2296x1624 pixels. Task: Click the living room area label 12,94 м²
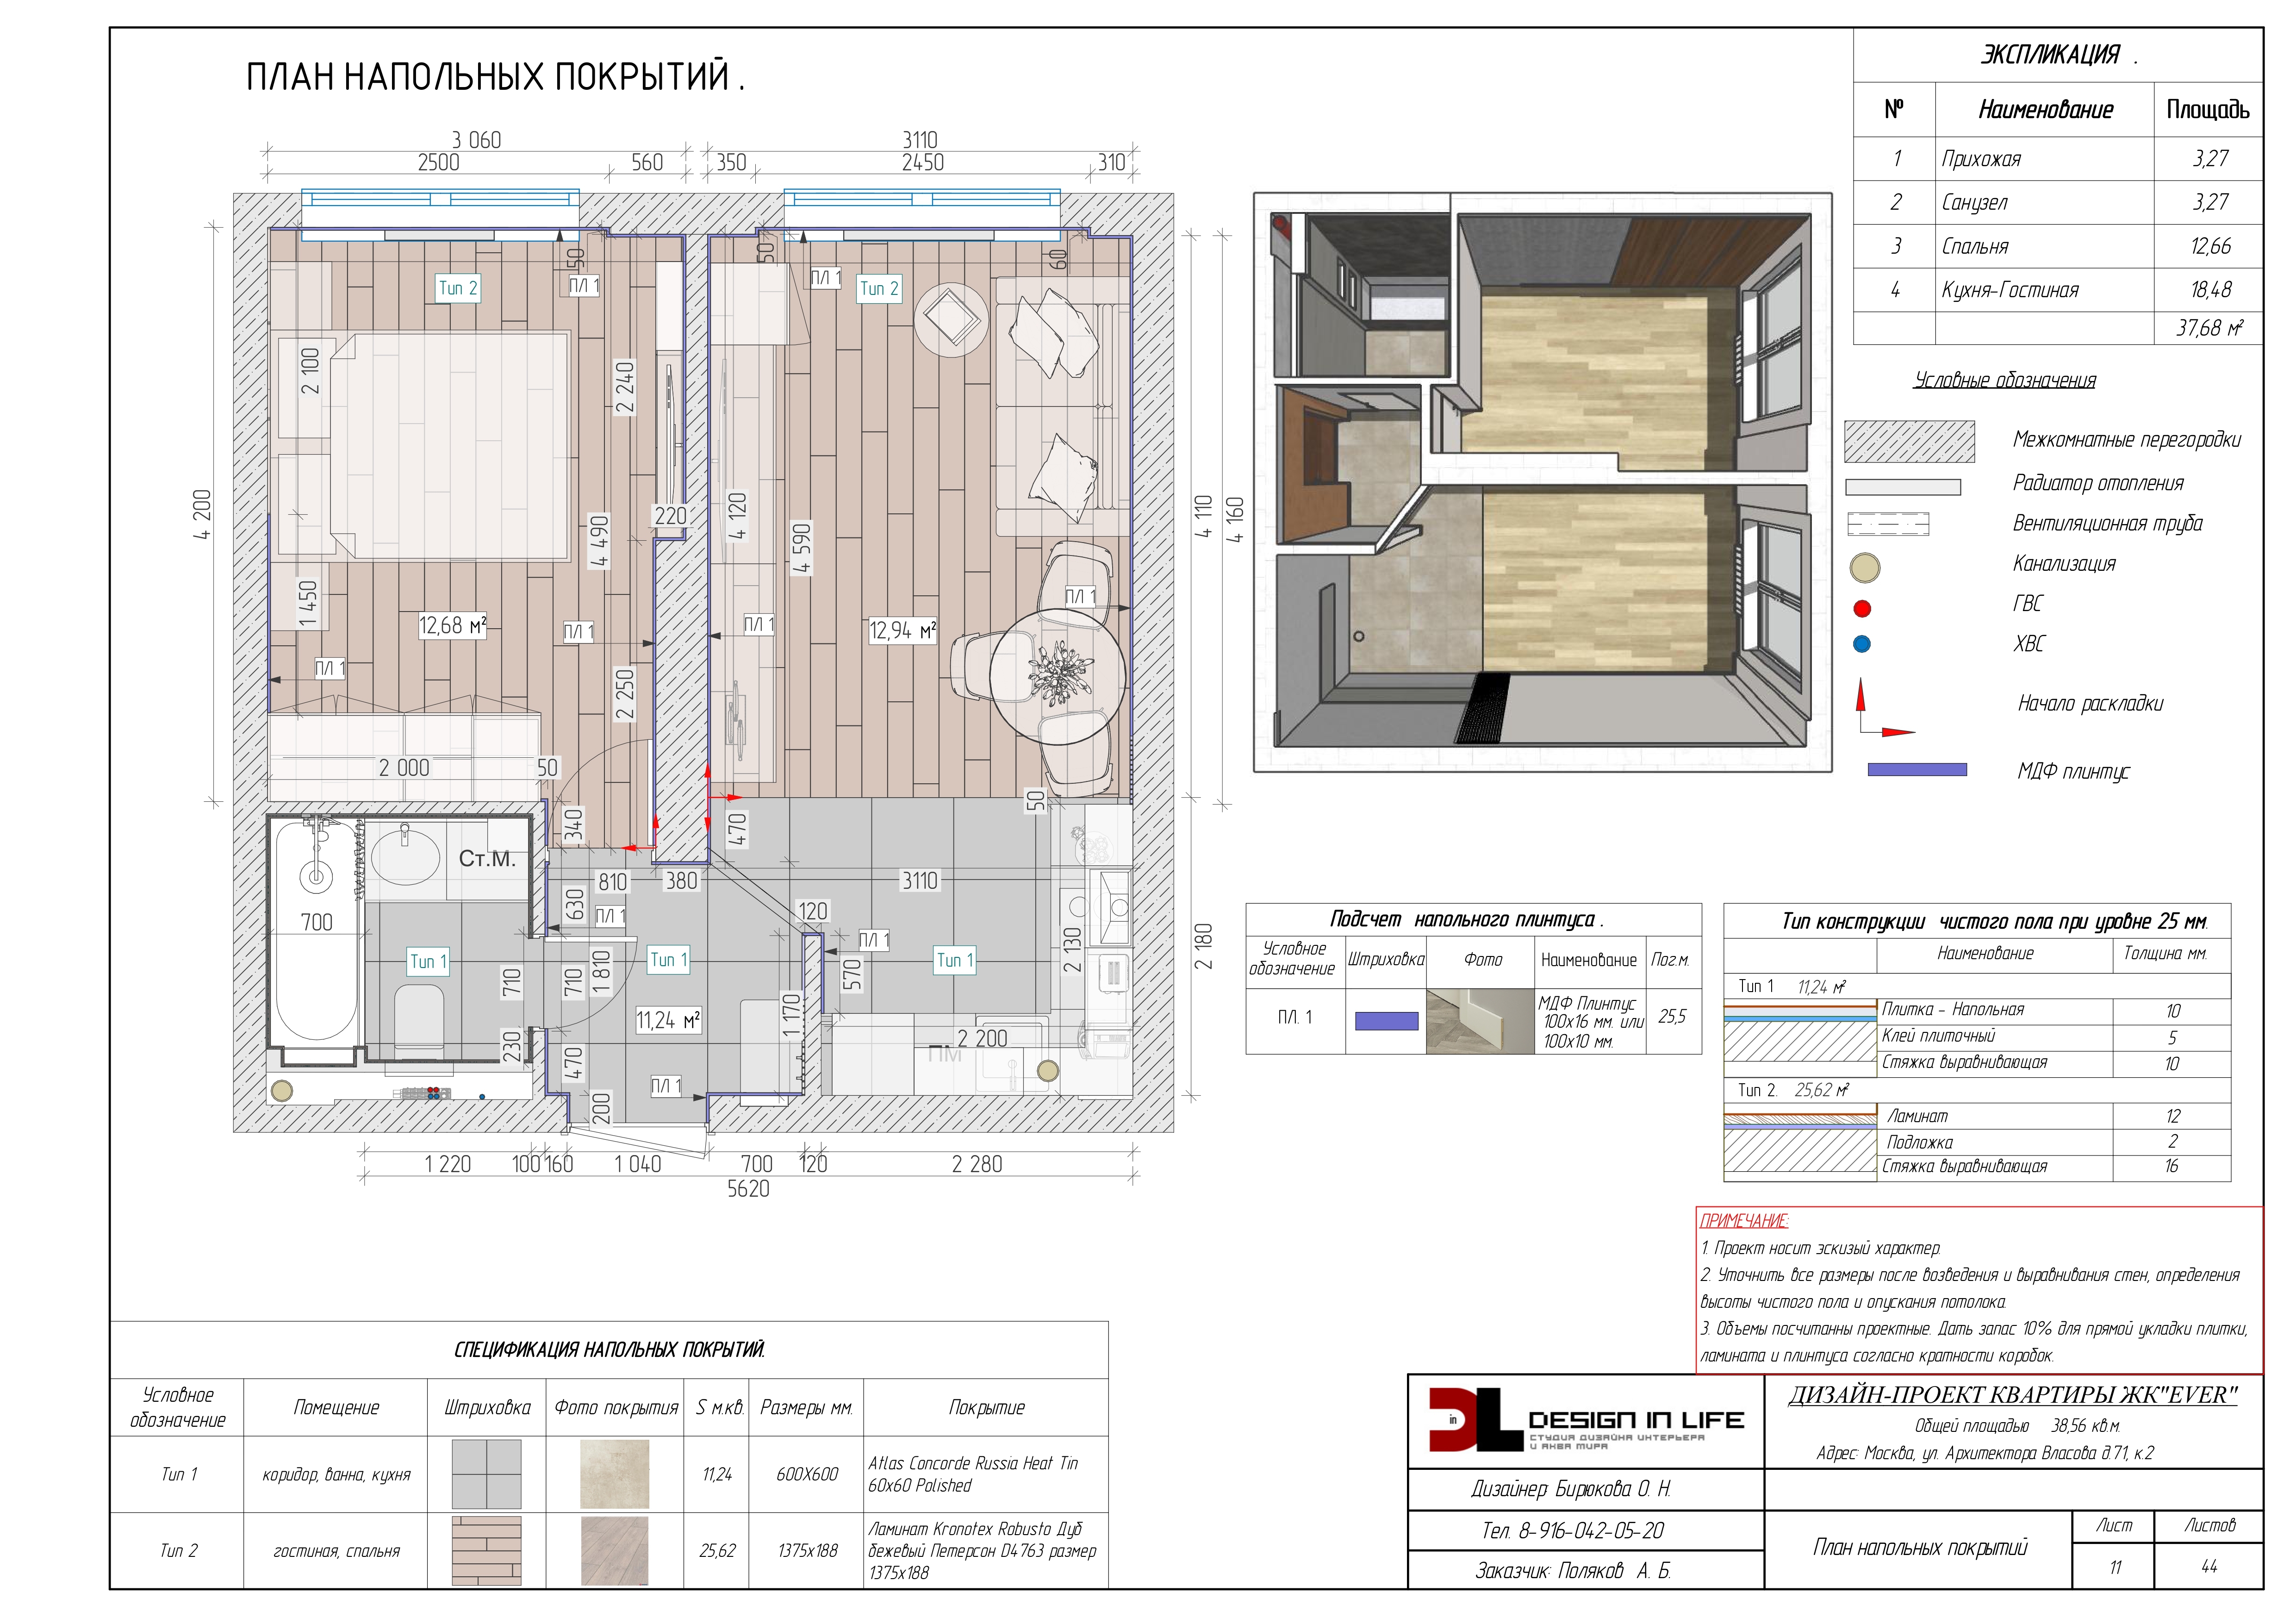[902, 630]
